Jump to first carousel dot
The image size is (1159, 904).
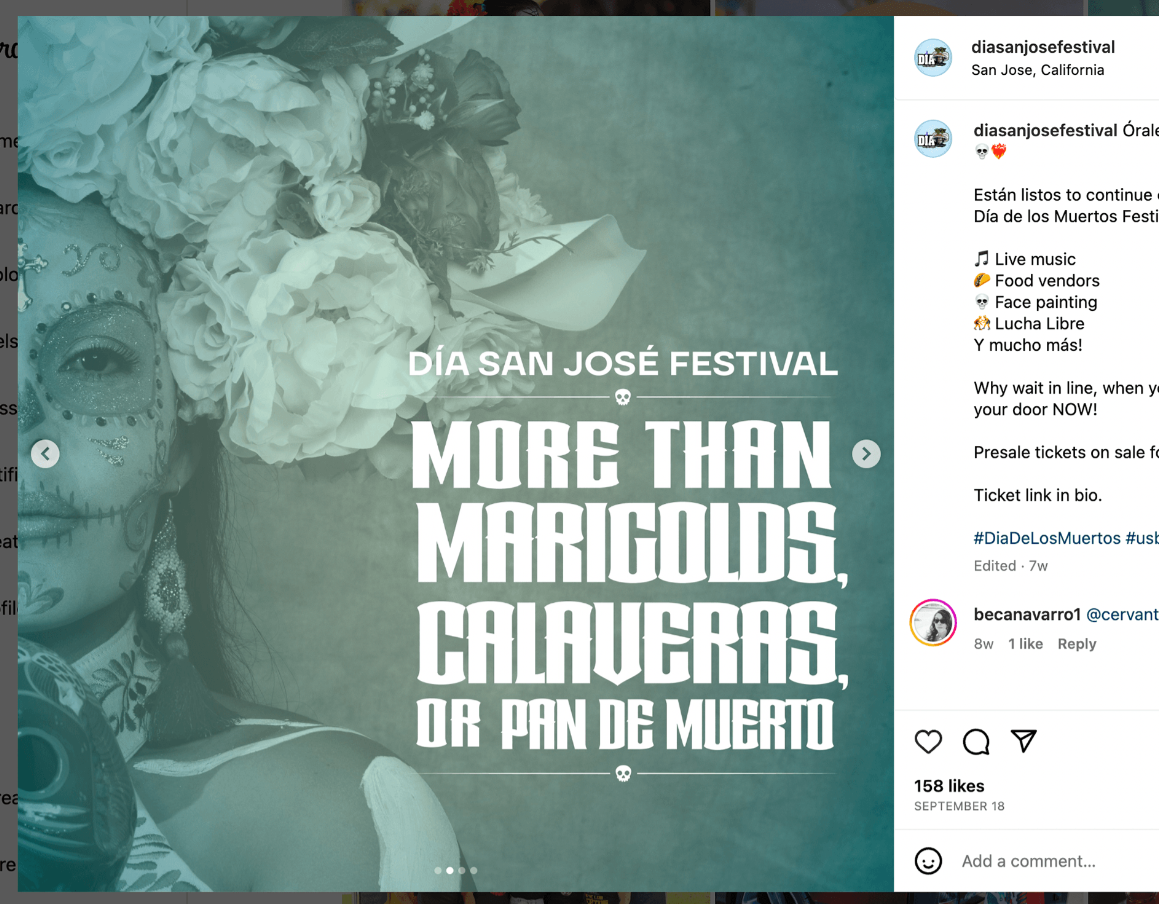click(x=438, y=870)
